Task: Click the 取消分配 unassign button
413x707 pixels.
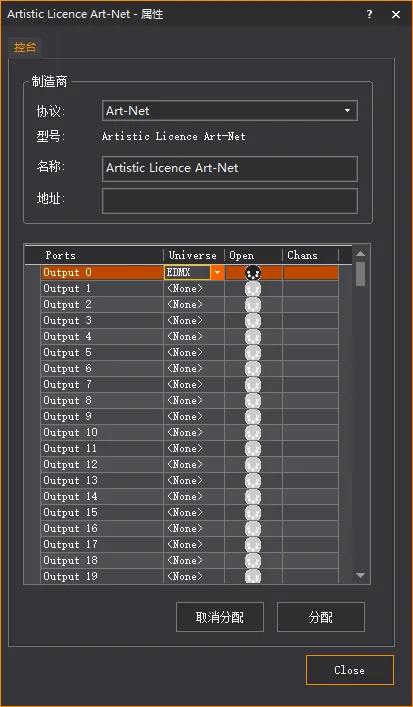Action: (220, 617)
